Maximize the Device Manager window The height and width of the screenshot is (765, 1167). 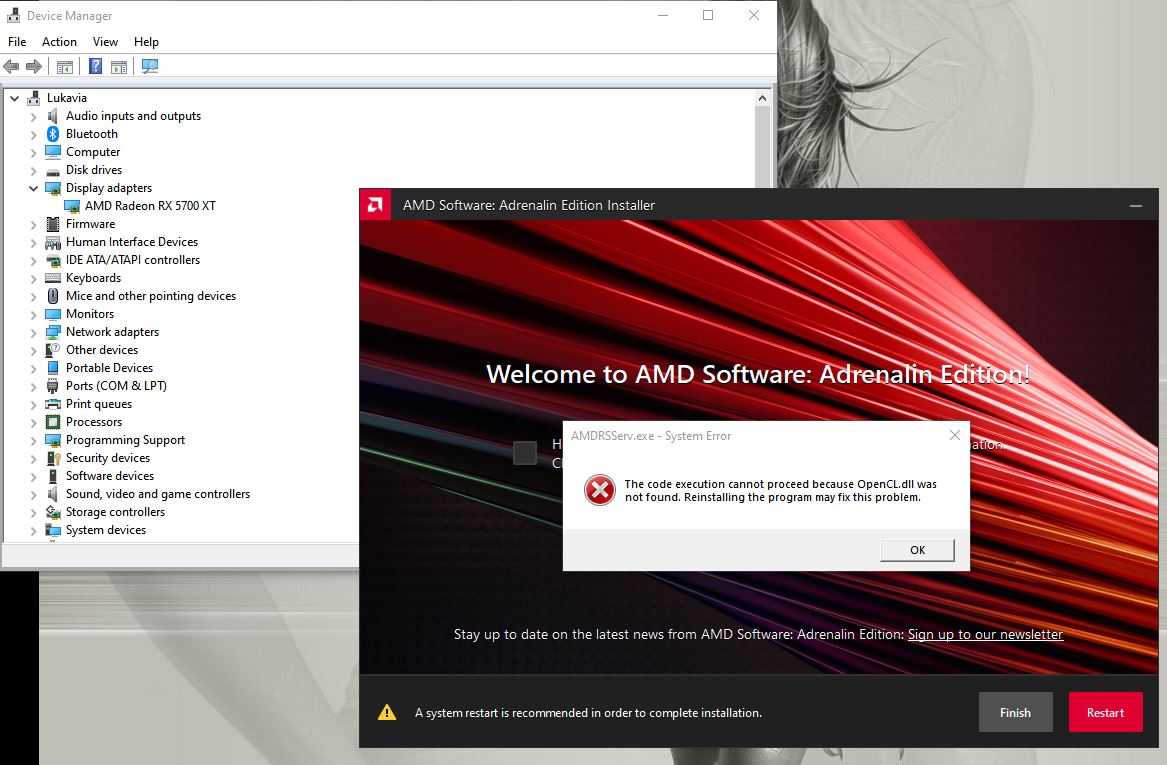[x=708, y=15]
